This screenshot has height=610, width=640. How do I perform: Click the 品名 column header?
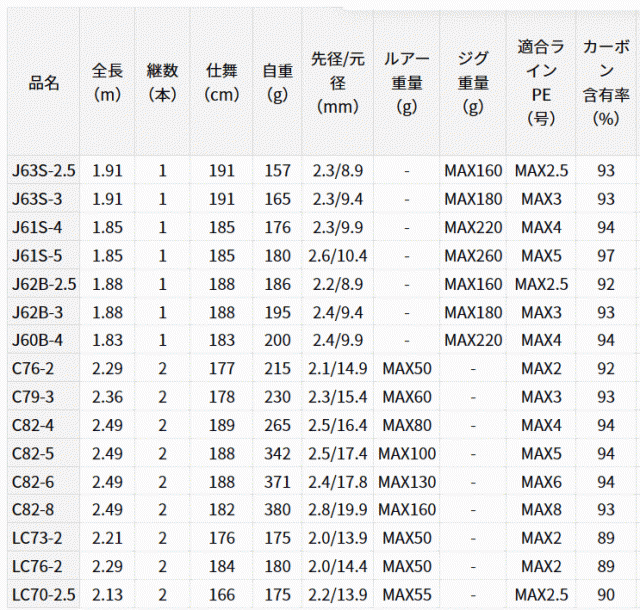pyautogui.click(x=44, y=82)
